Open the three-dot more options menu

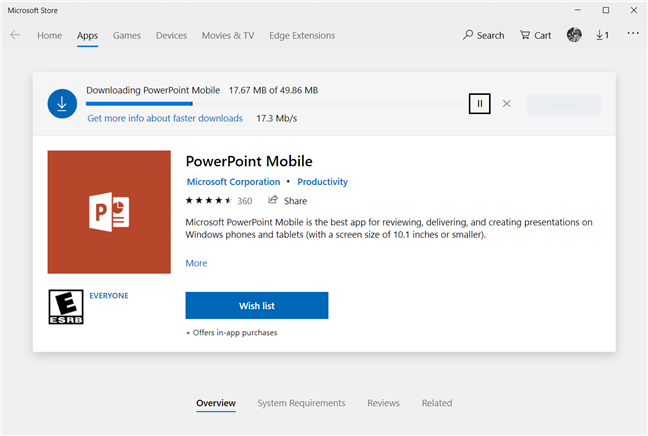pyautogui.click(x=632, y=34)
